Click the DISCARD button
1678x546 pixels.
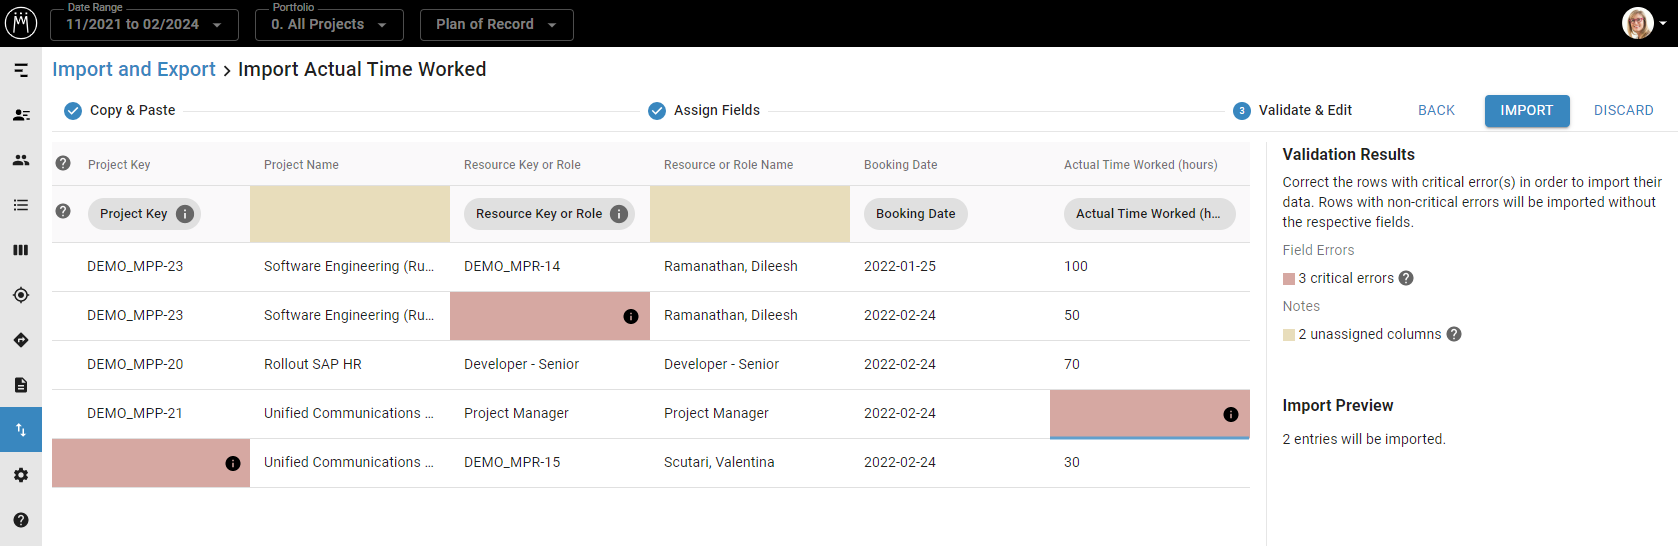point(1623,110)
